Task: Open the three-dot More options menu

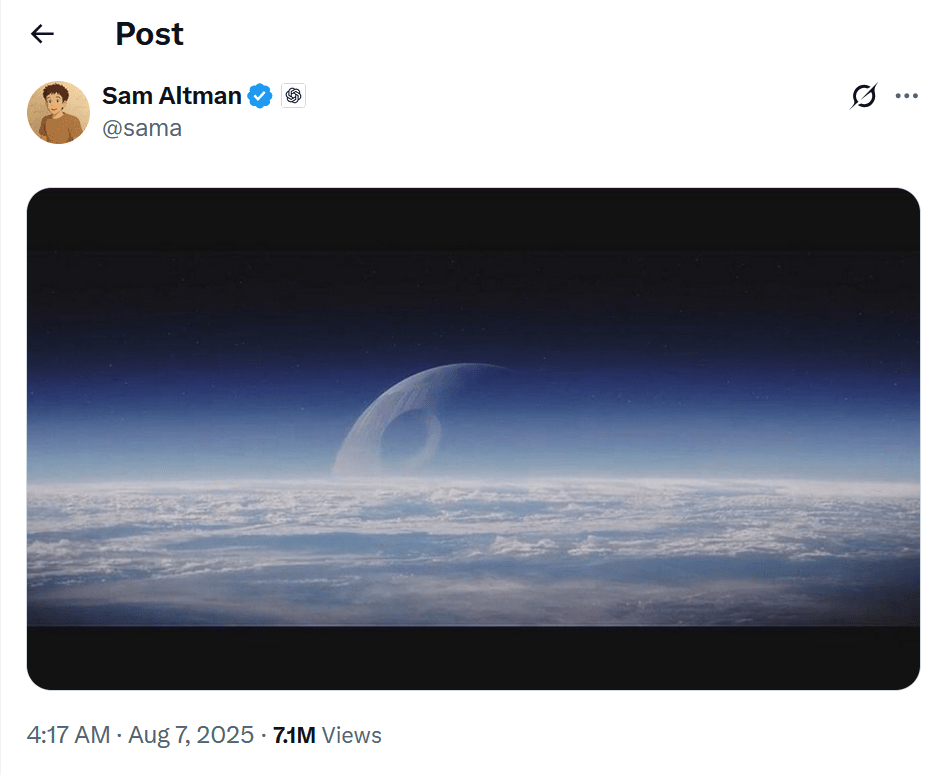Action: coord(907,96)
